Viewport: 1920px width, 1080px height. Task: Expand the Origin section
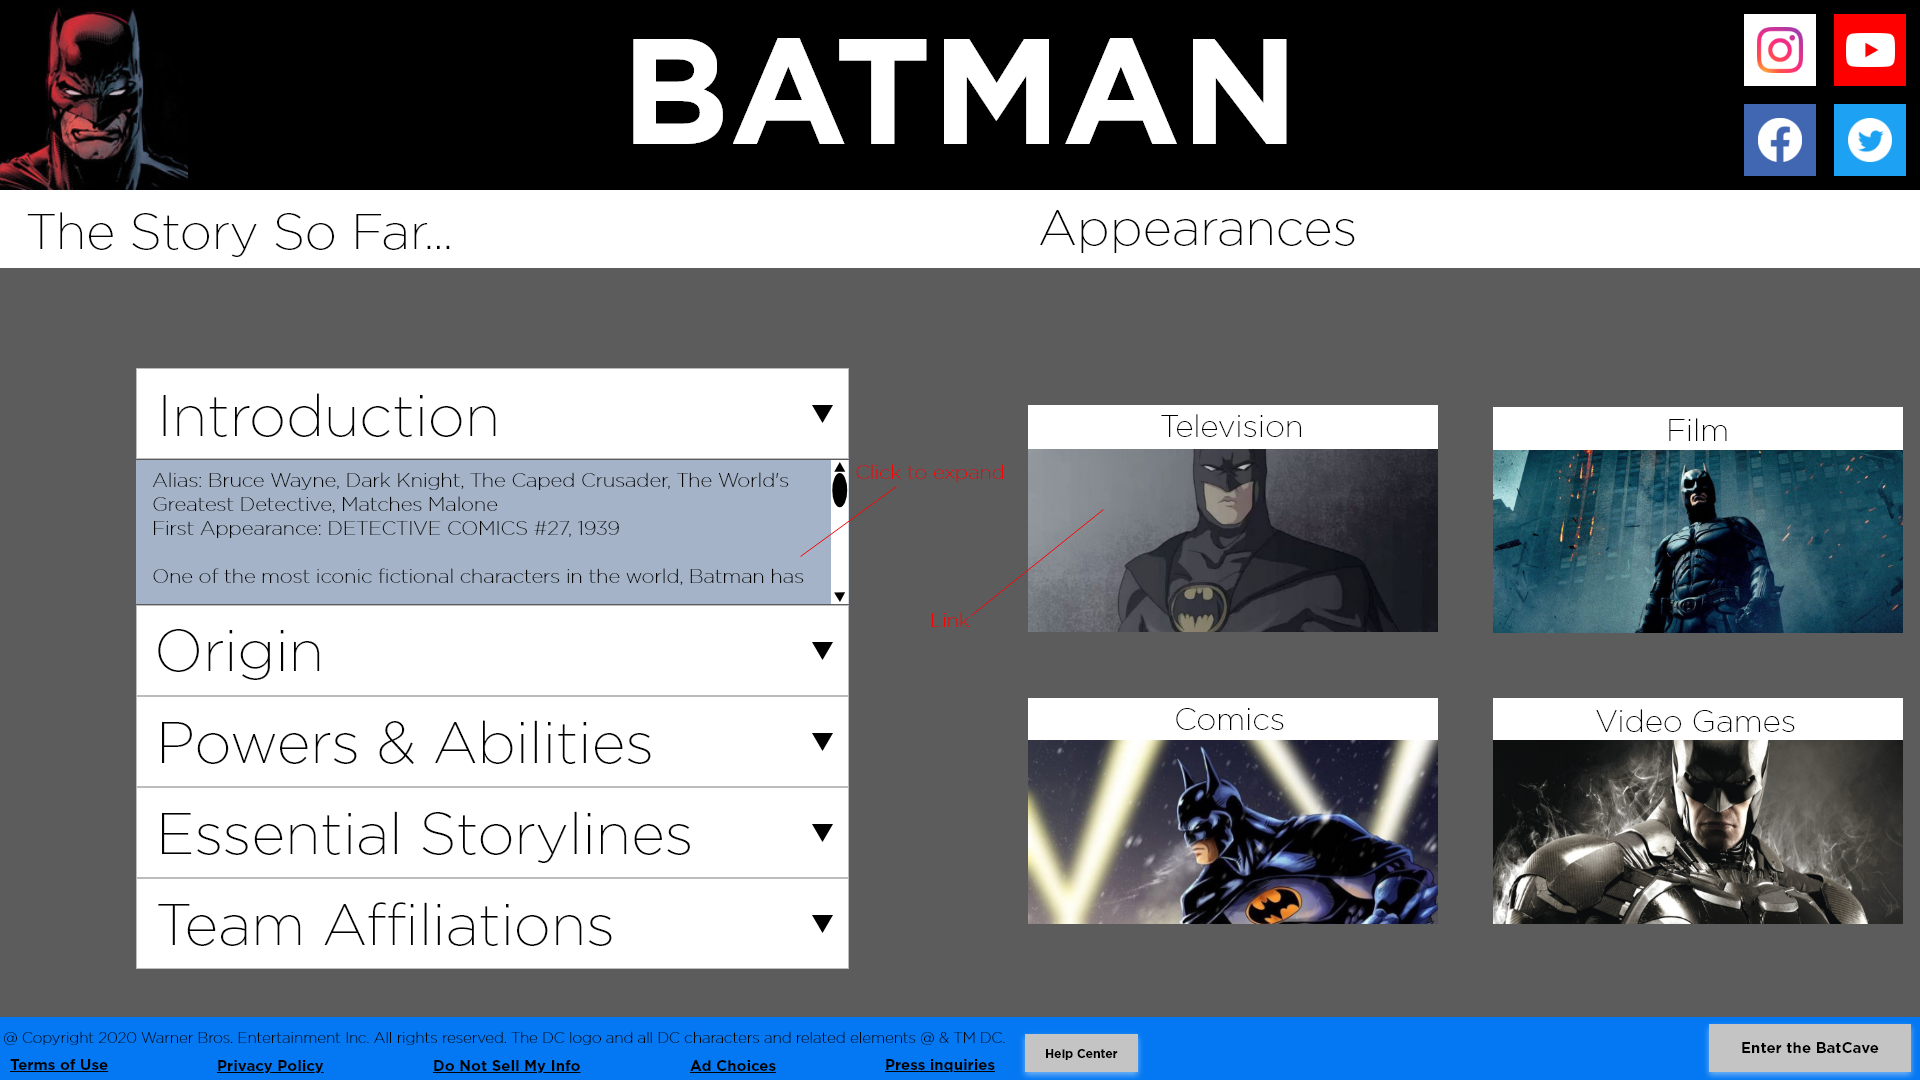point(822,651)
